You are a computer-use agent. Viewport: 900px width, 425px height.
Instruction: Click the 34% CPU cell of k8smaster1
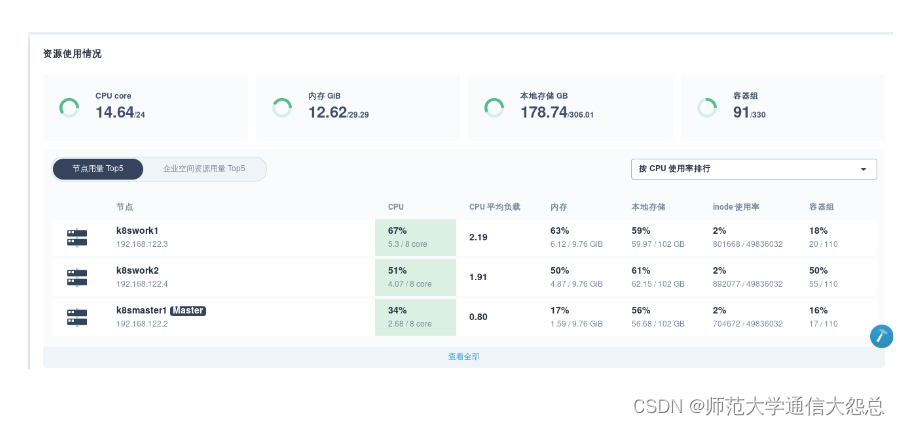point(416,317)
